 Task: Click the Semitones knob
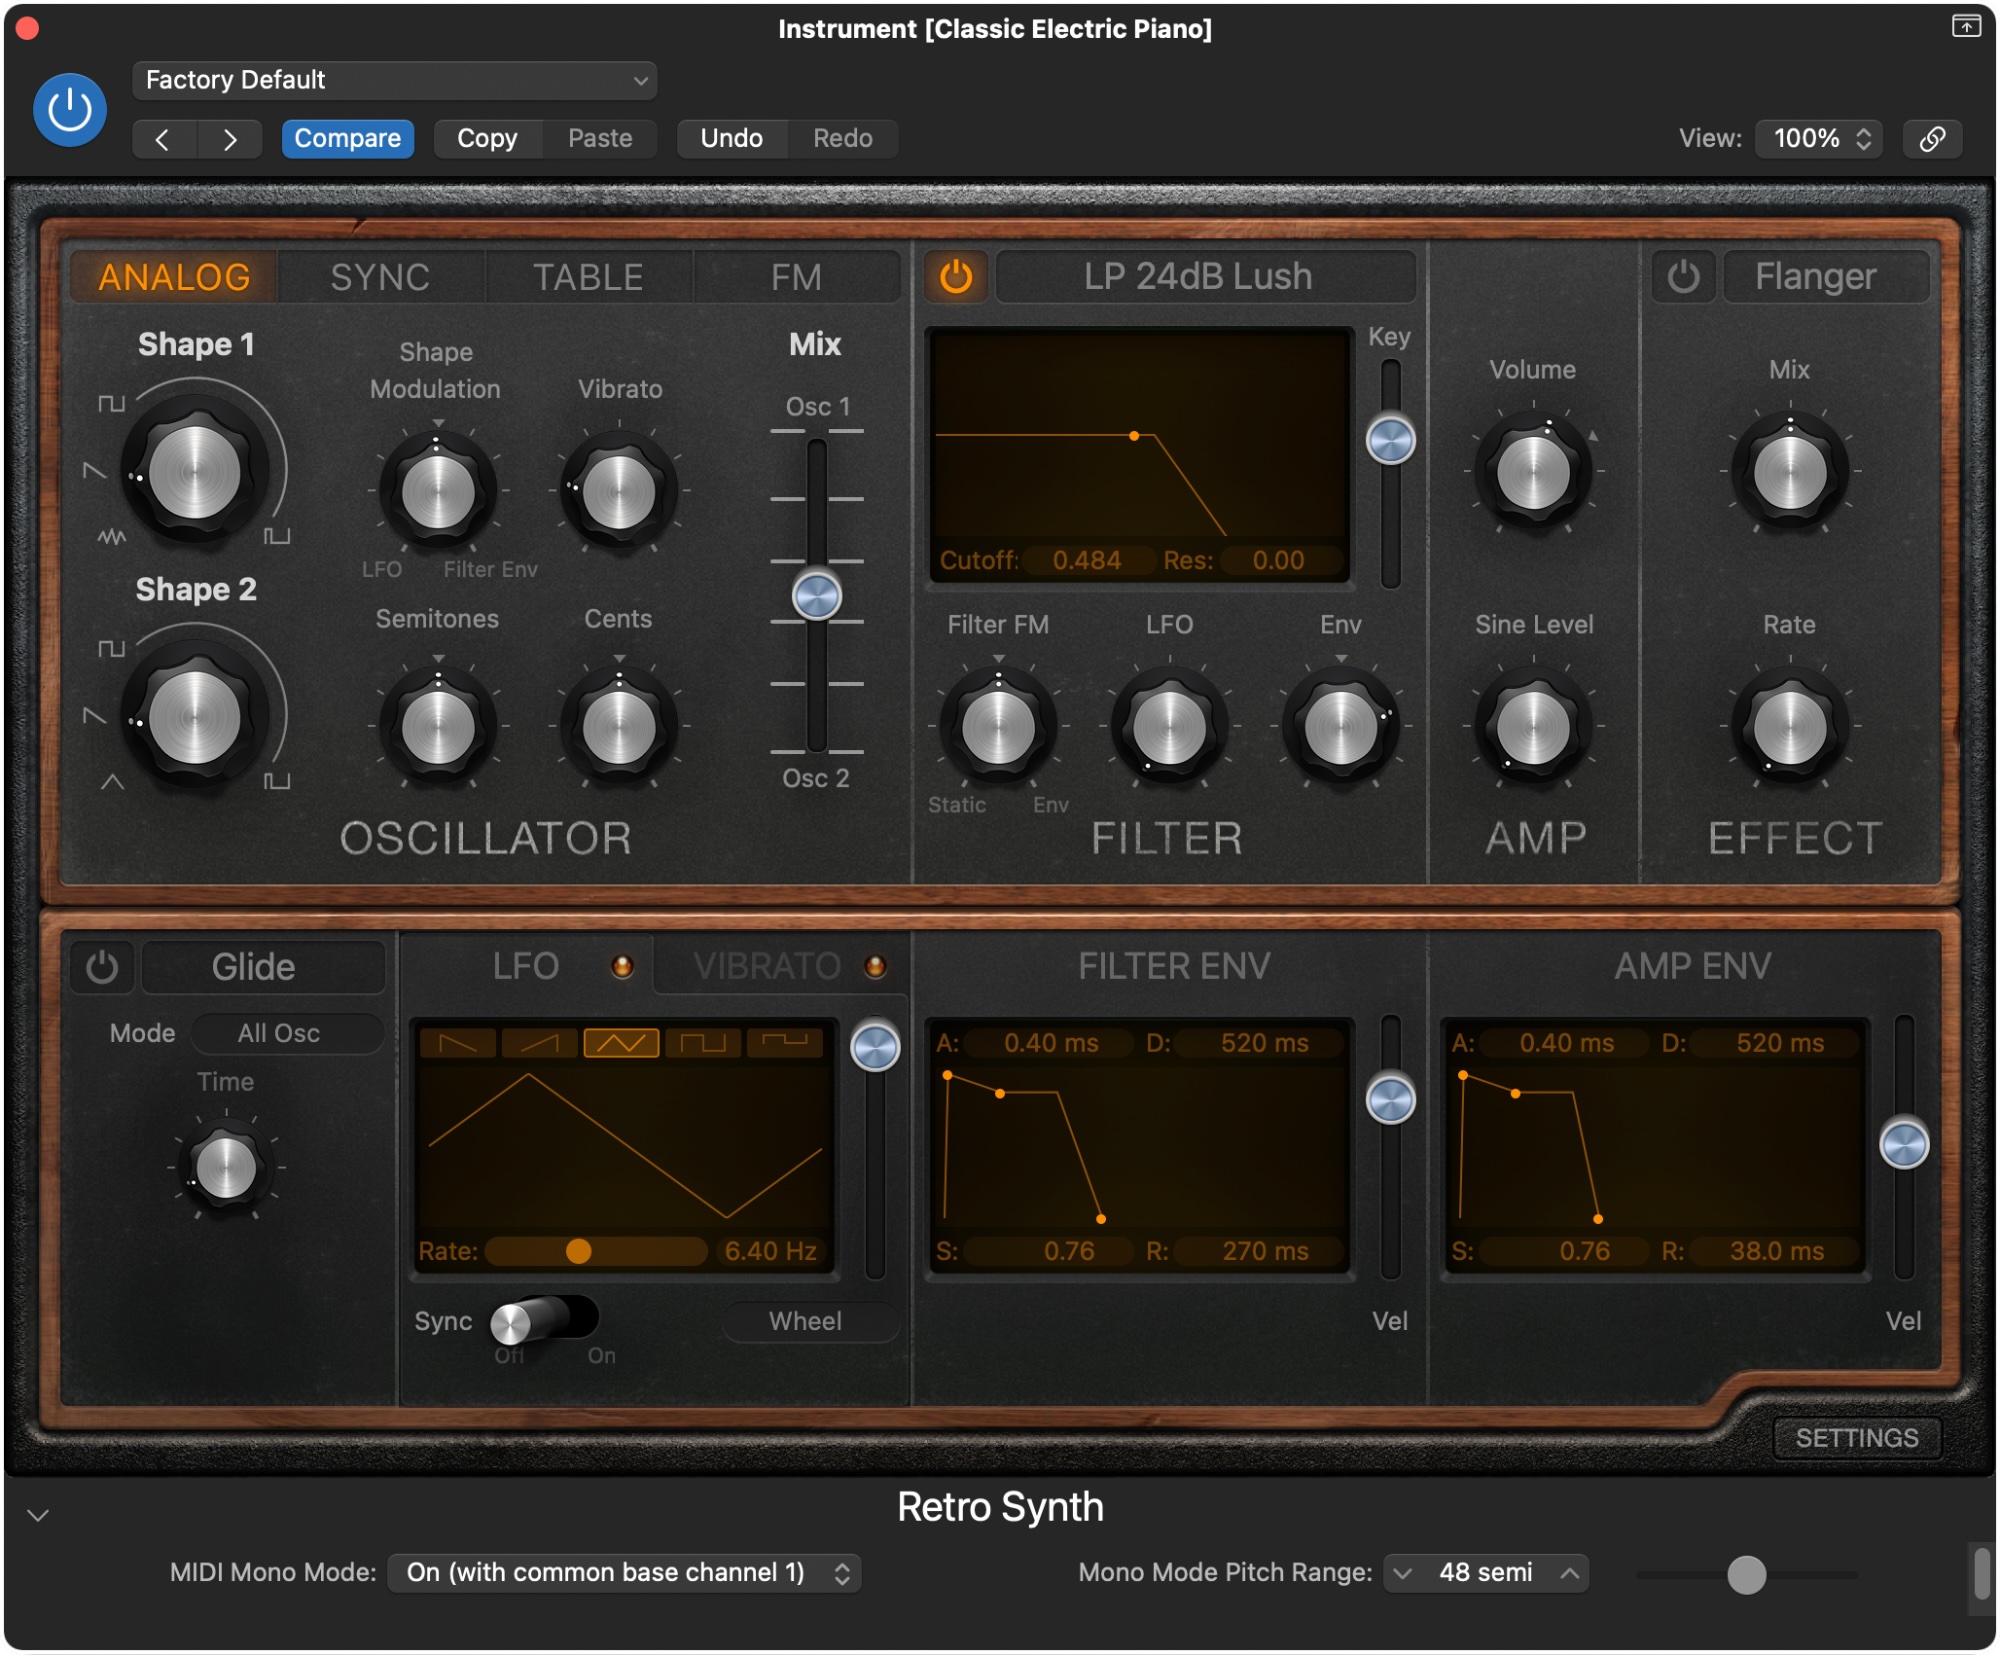coord(438,727)
